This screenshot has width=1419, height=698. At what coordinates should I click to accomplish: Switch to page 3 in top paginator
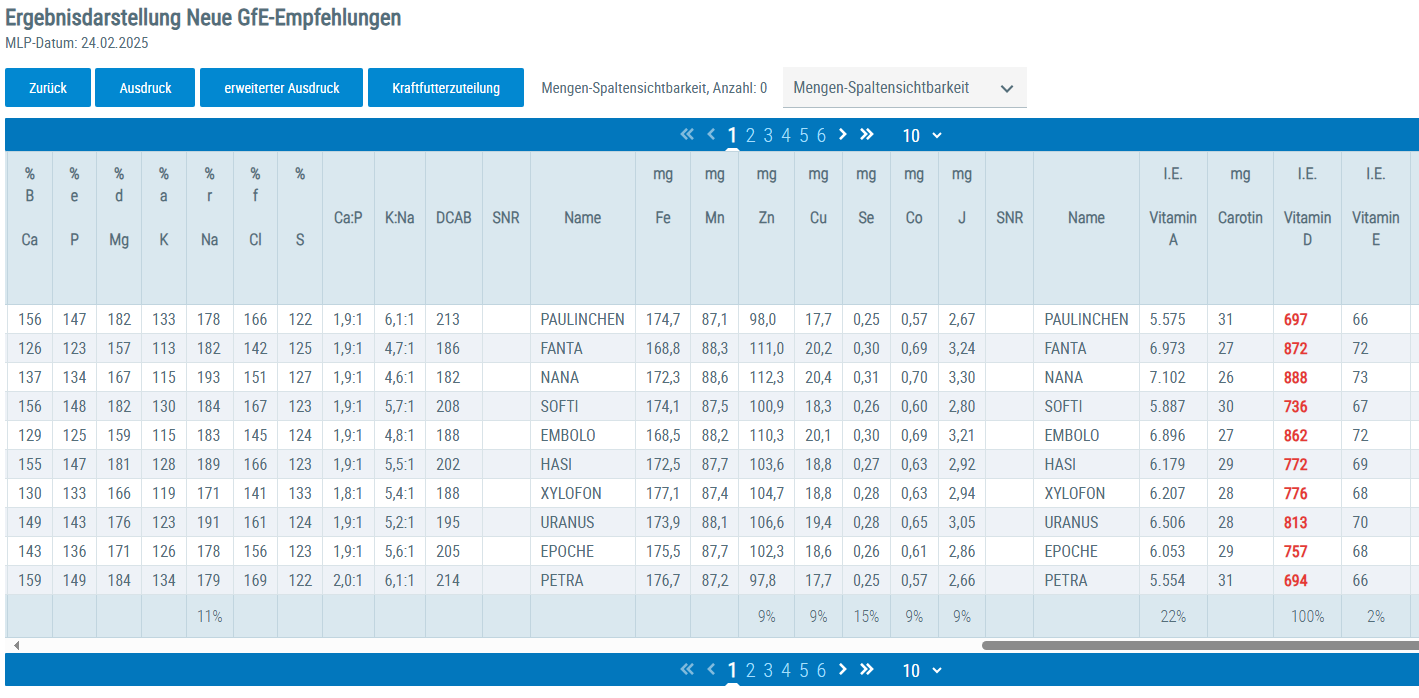[768, 136]
